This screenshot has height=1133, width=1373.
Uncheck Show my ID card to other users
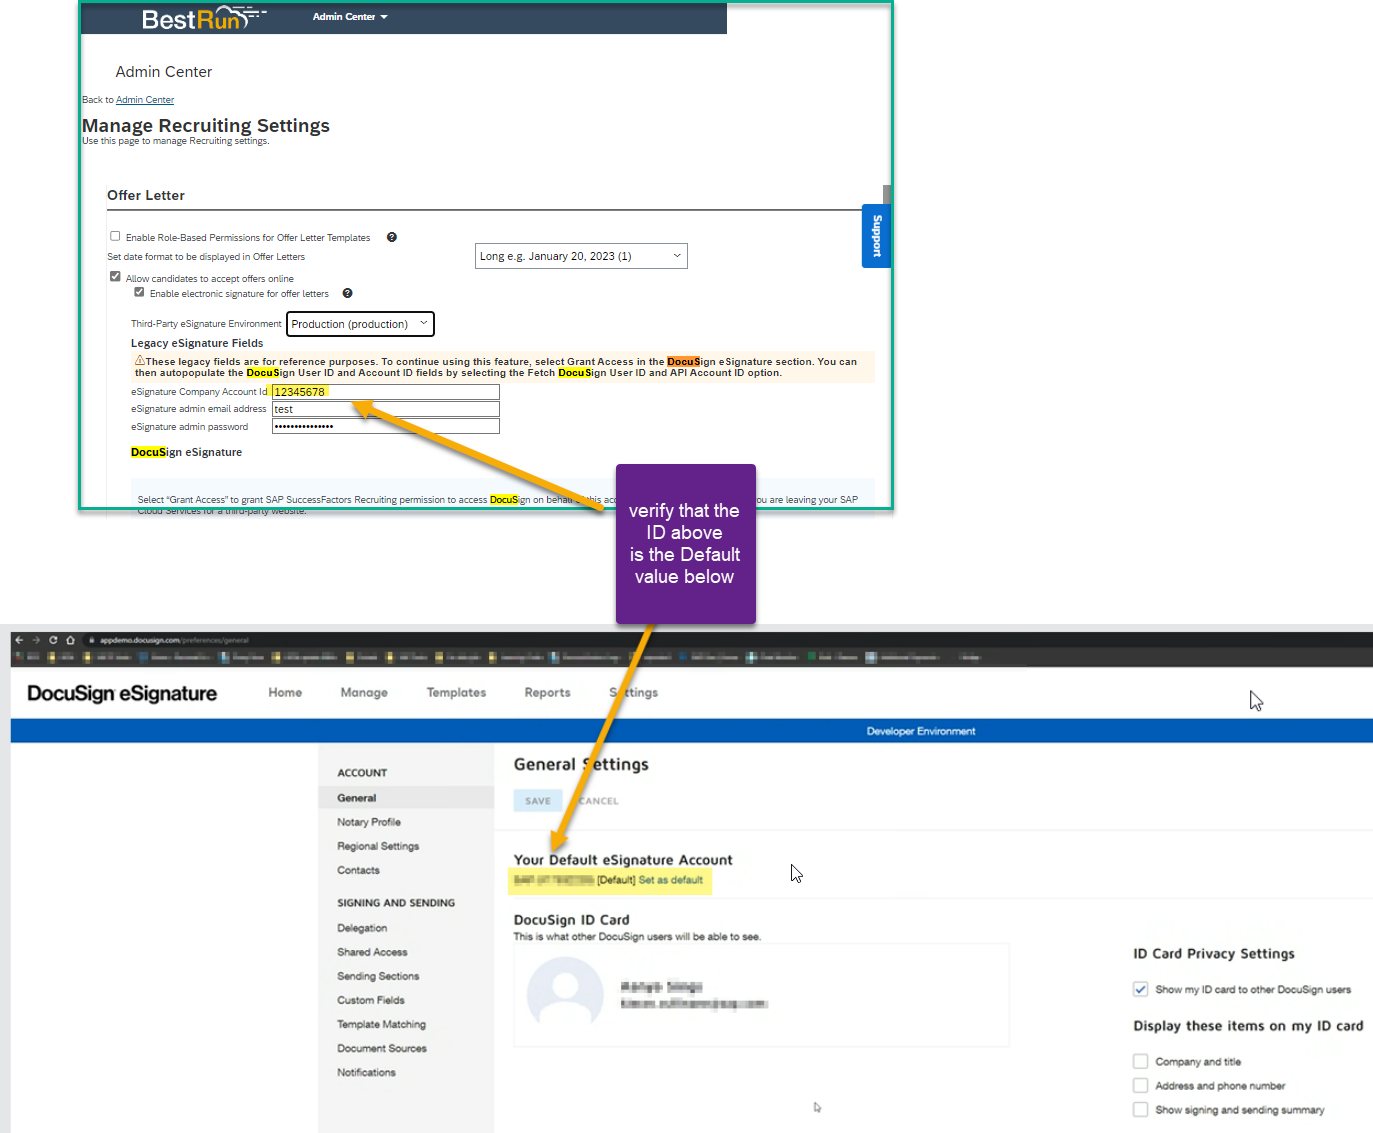tap(1140, 989)
